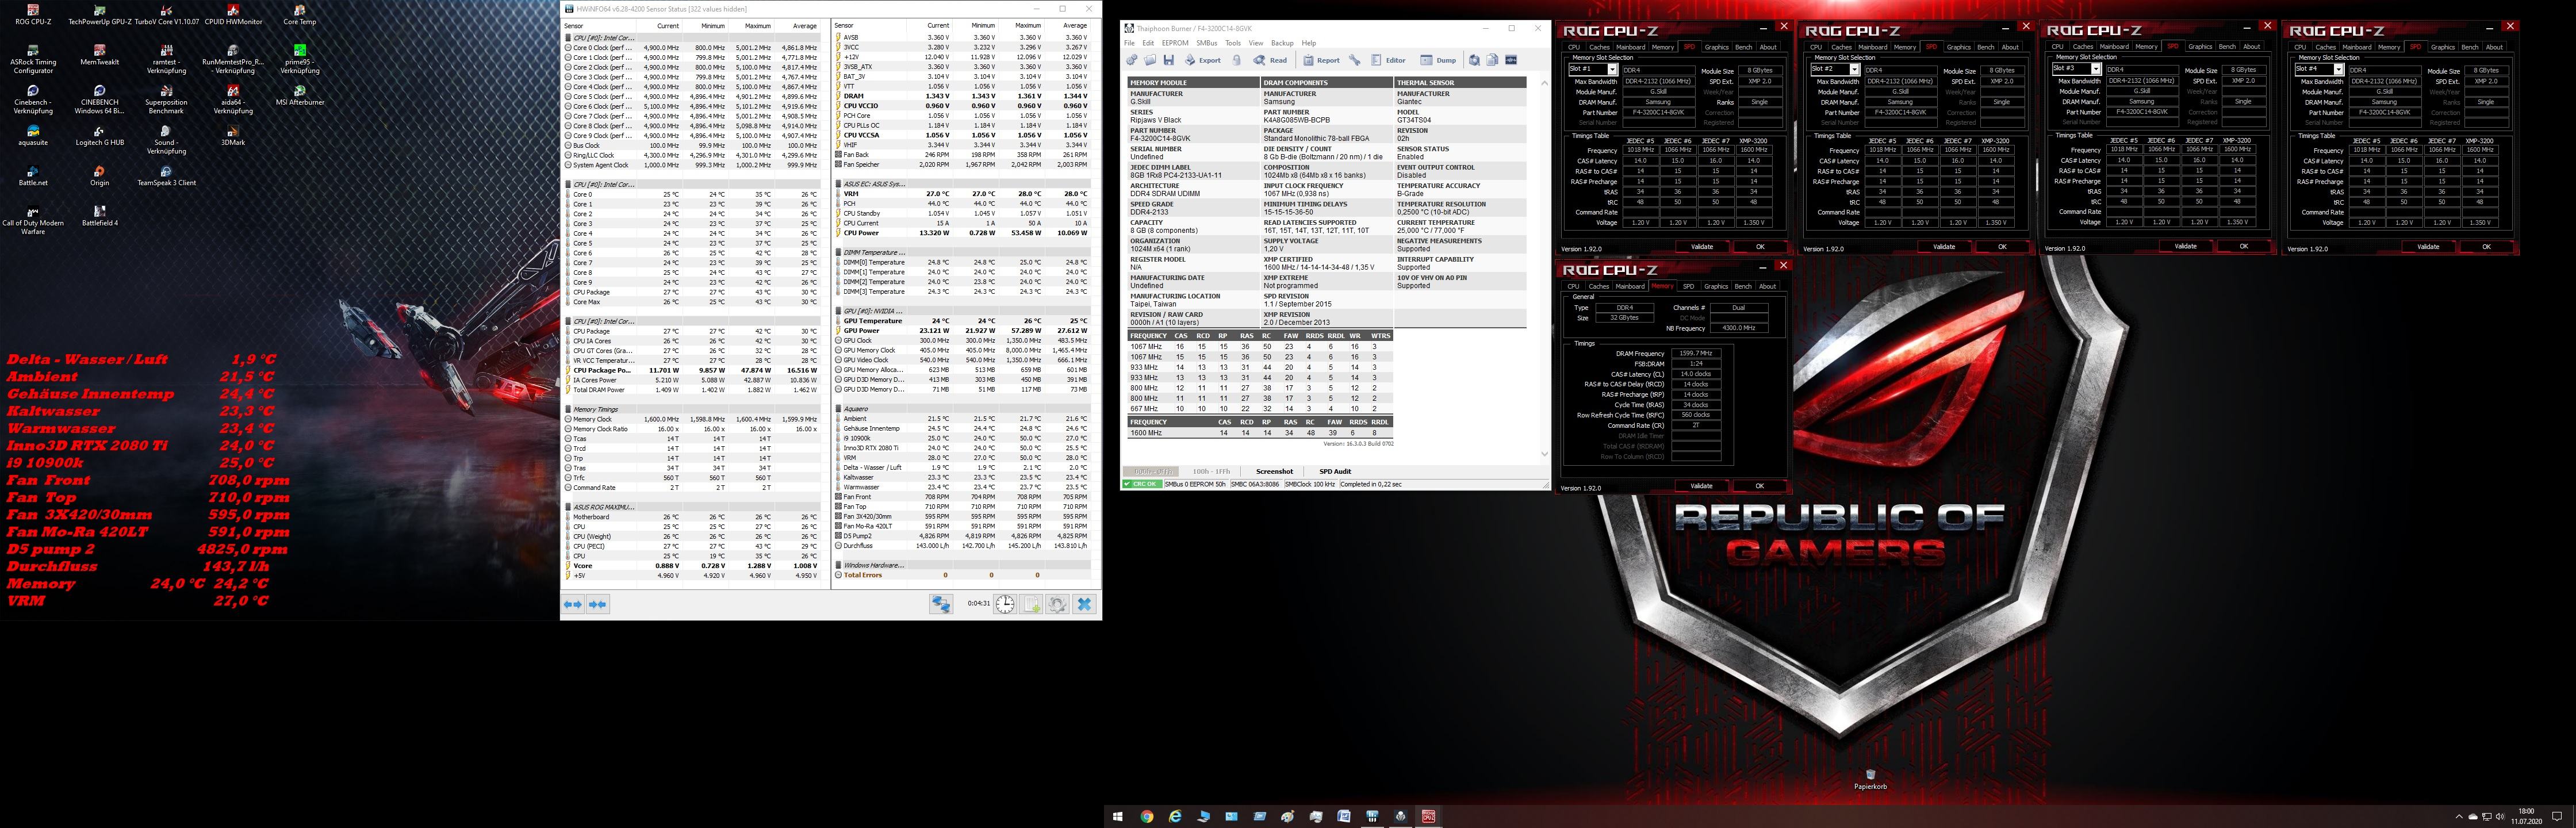Click the settings gear icon in HWiNFO bottom bar
This screenshot has width=2576, height=828.
(x=1057, y=604)
